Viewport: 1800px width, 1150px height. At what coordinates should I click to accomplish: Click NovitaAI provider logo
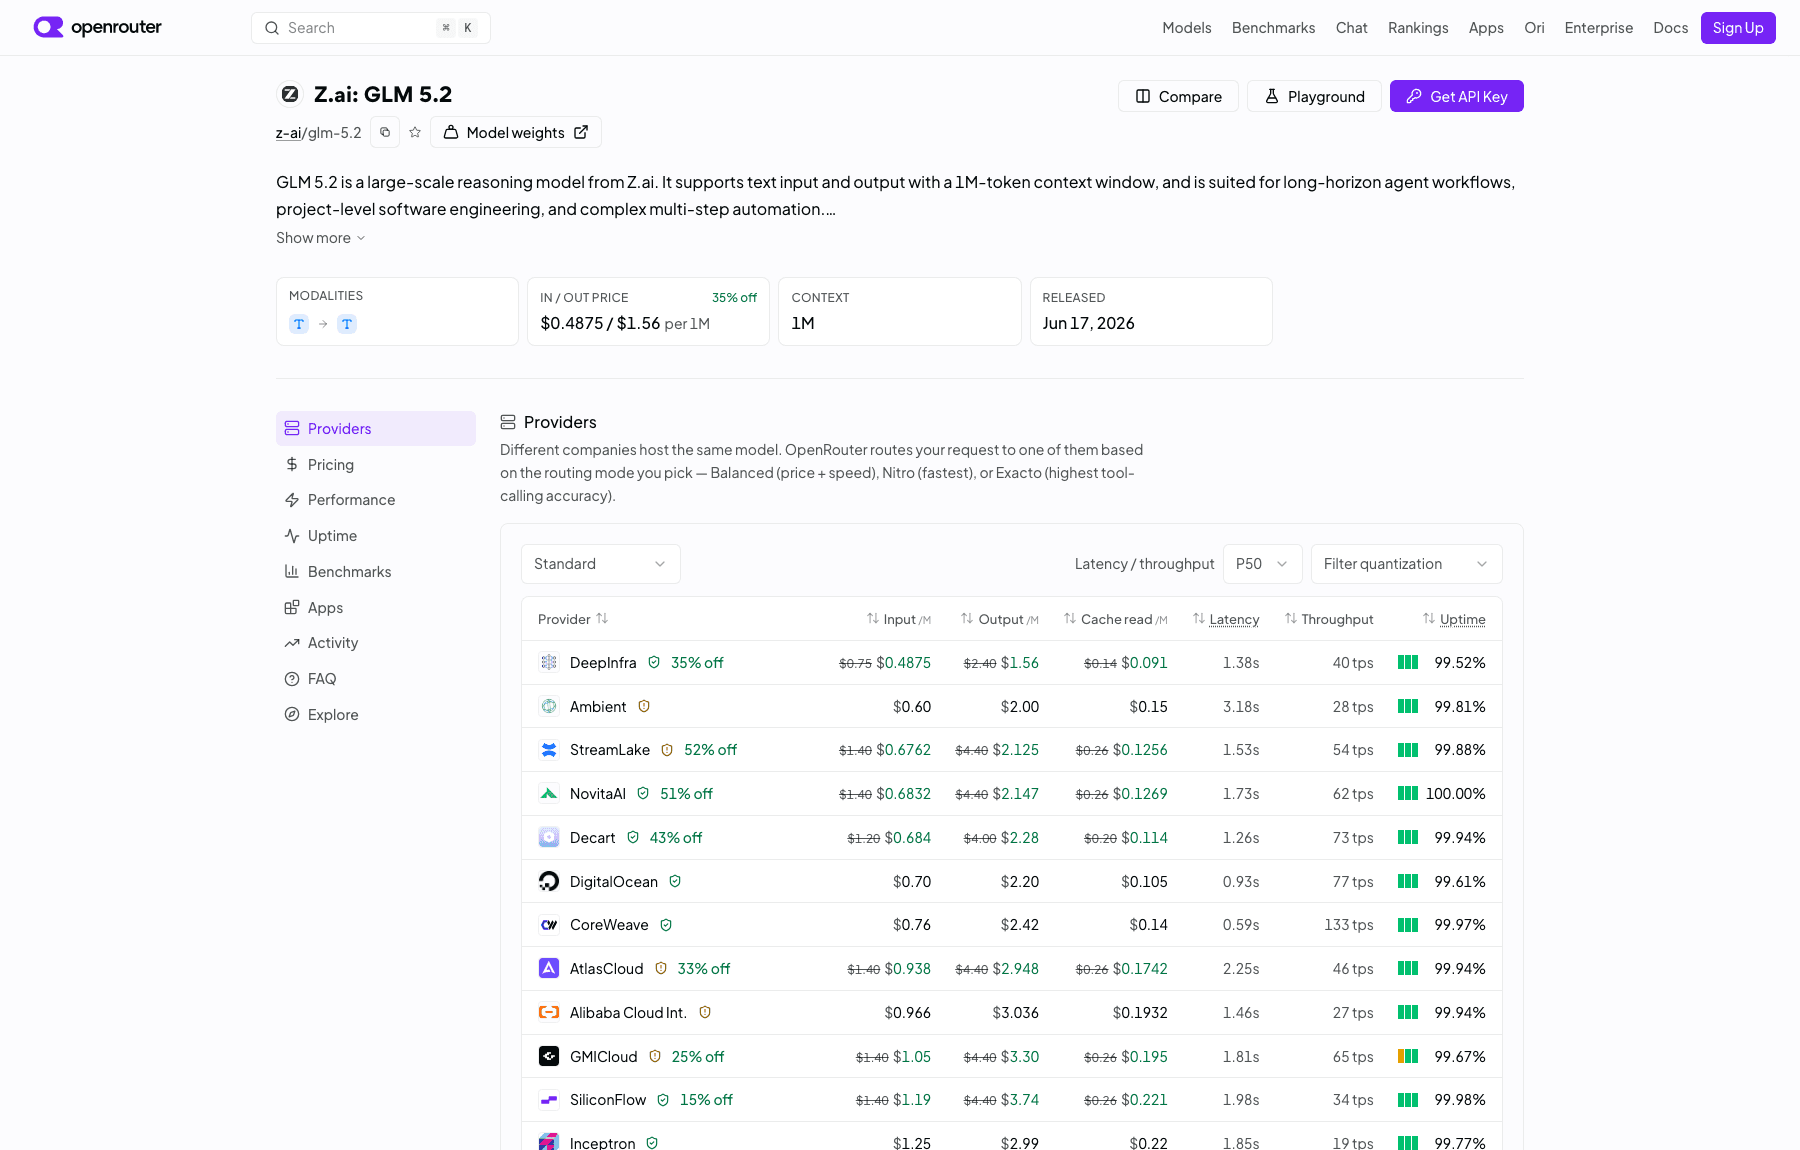tap(549, 794)
